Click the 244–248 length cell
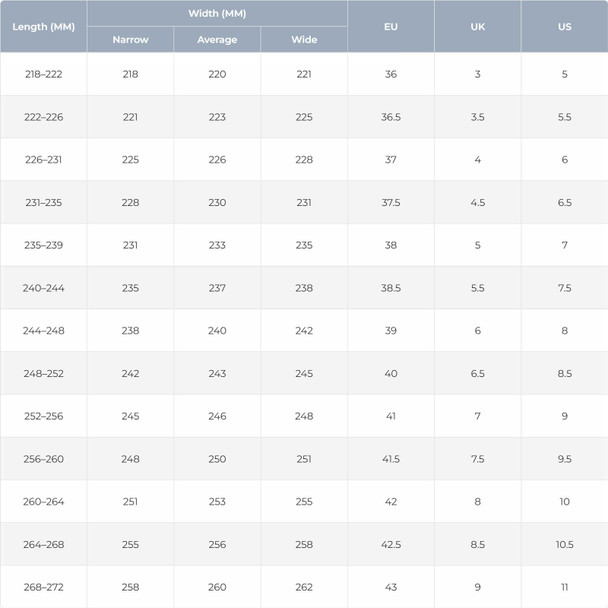608x608 pixels. [x=43, y=331]
